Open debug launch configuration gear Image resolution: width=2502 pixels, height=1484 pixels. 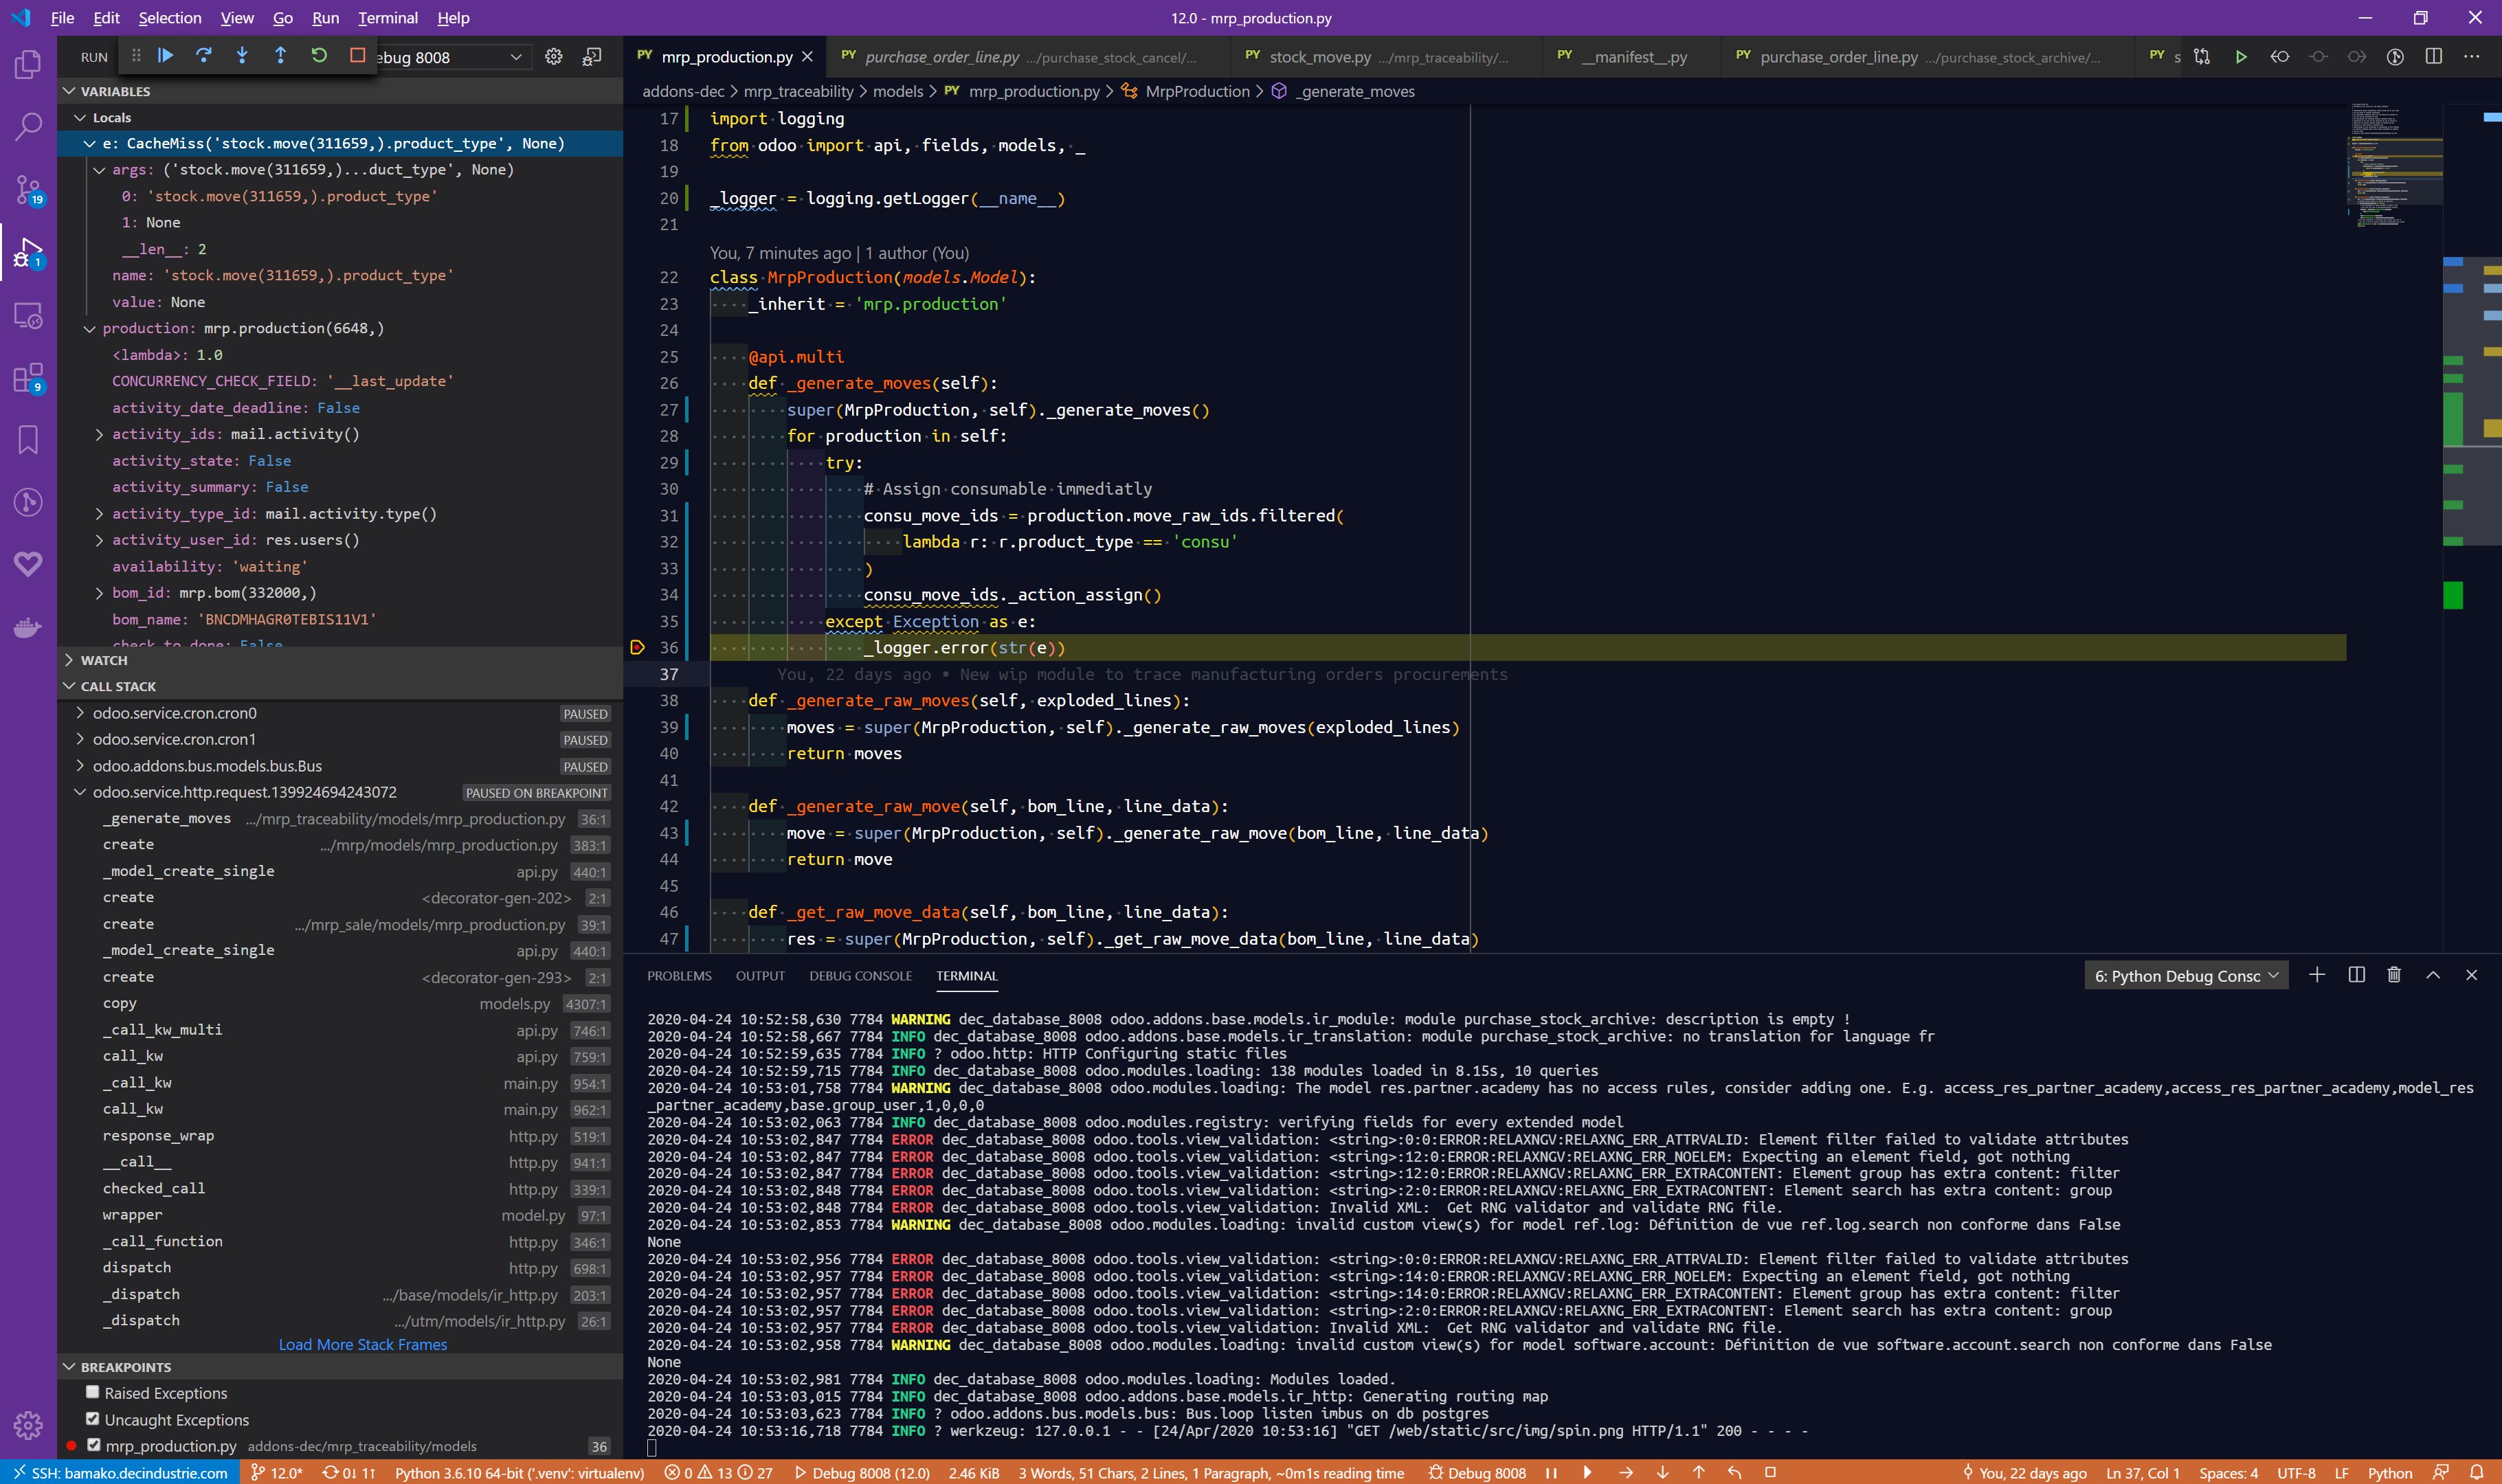click(x=554, y=57)
